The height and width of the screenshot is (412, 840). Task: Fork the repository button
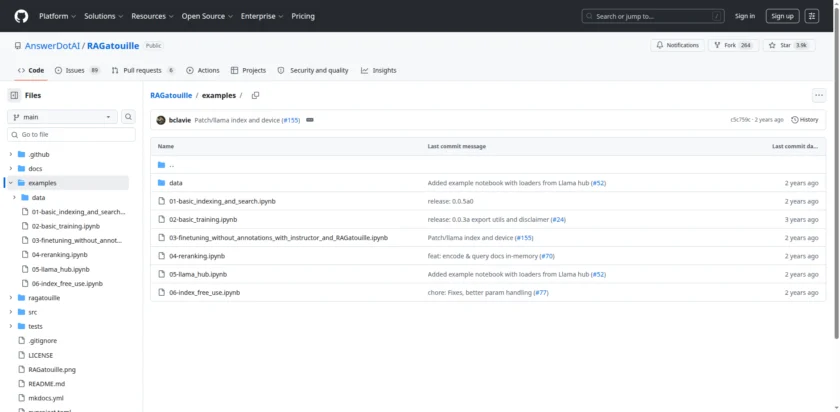734,46
